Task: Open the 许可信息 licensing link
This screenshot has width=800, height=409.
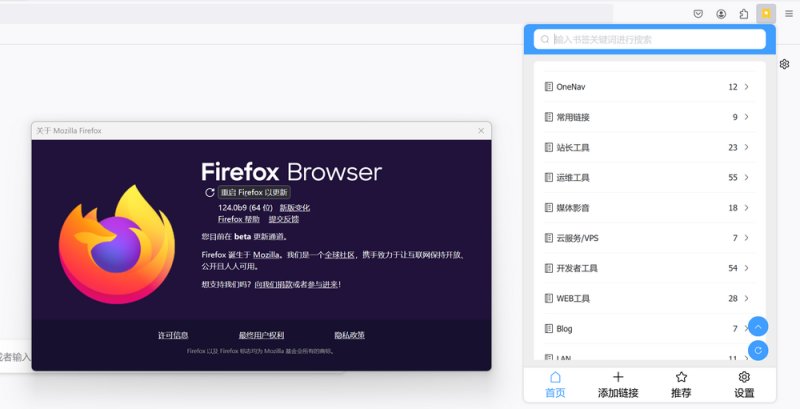Action: [173, 335]
